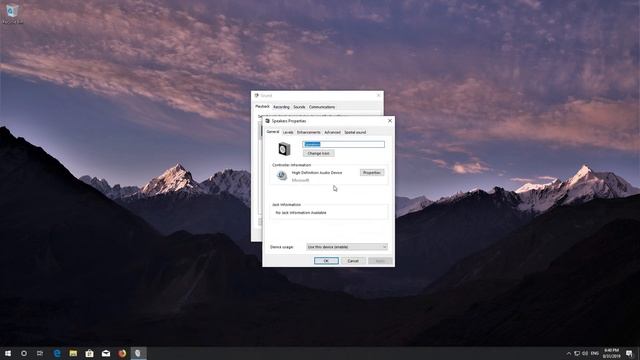Click 'High Definition Audio Device' text

(x=317, y=173)
